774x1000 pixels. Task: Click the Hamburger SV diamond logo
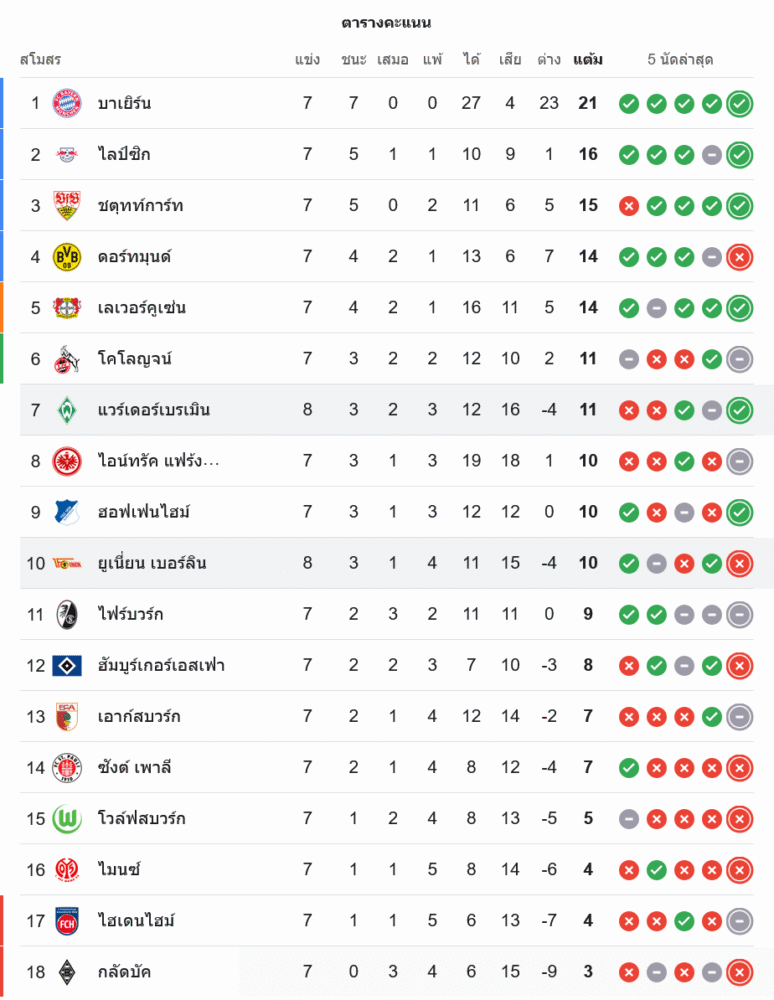pos(67,666)
